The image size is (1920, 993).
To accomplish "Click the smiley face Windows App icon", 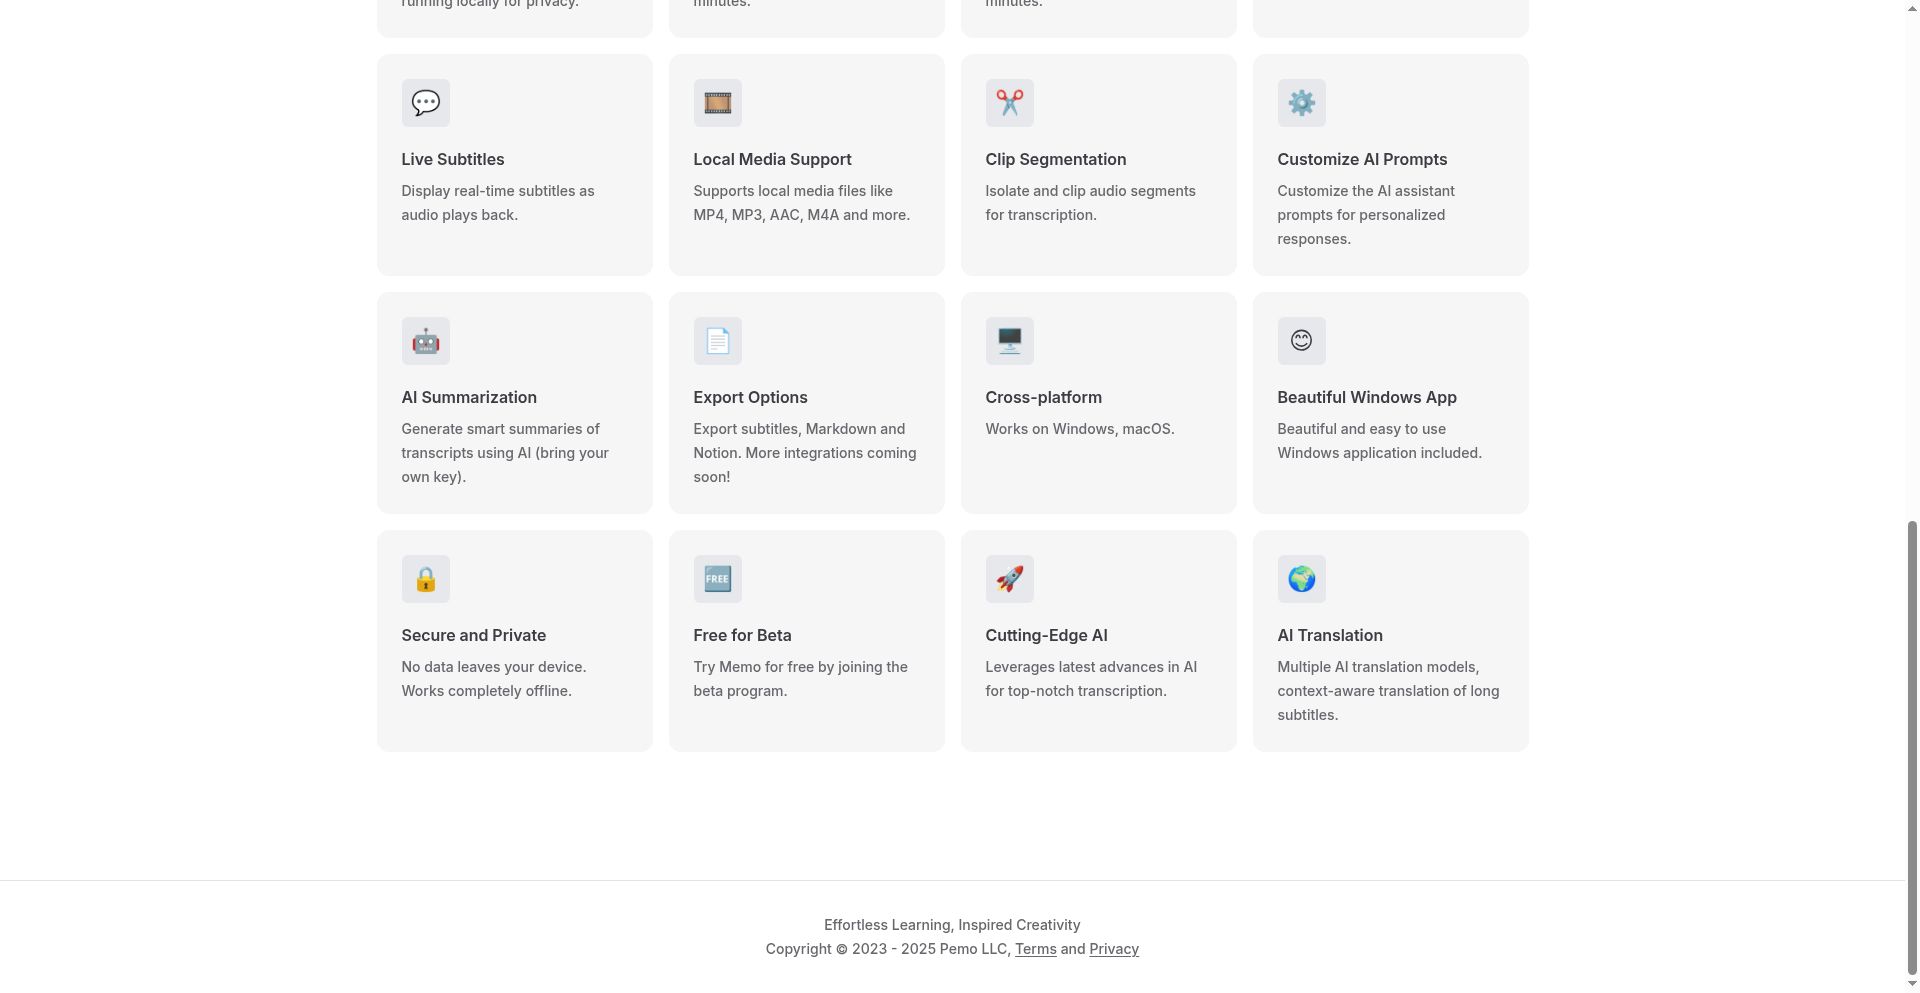I will (1301, 341).
